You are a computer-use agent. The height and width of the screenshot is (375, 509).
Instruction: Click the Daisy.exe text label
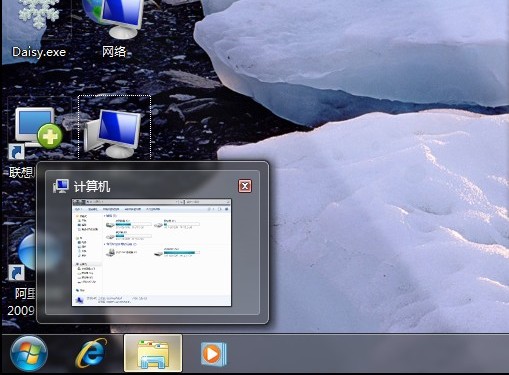(x=39, y=52)
